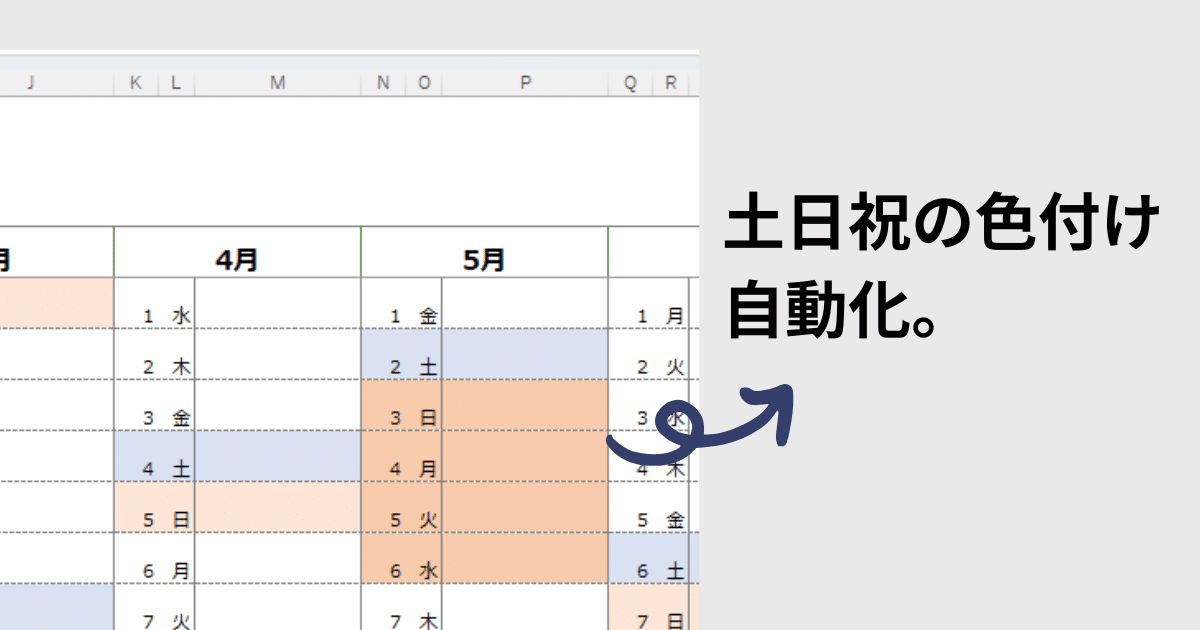The image size is (1200, 630).
Task: Select column header K
Action: (x=135, y=83)
